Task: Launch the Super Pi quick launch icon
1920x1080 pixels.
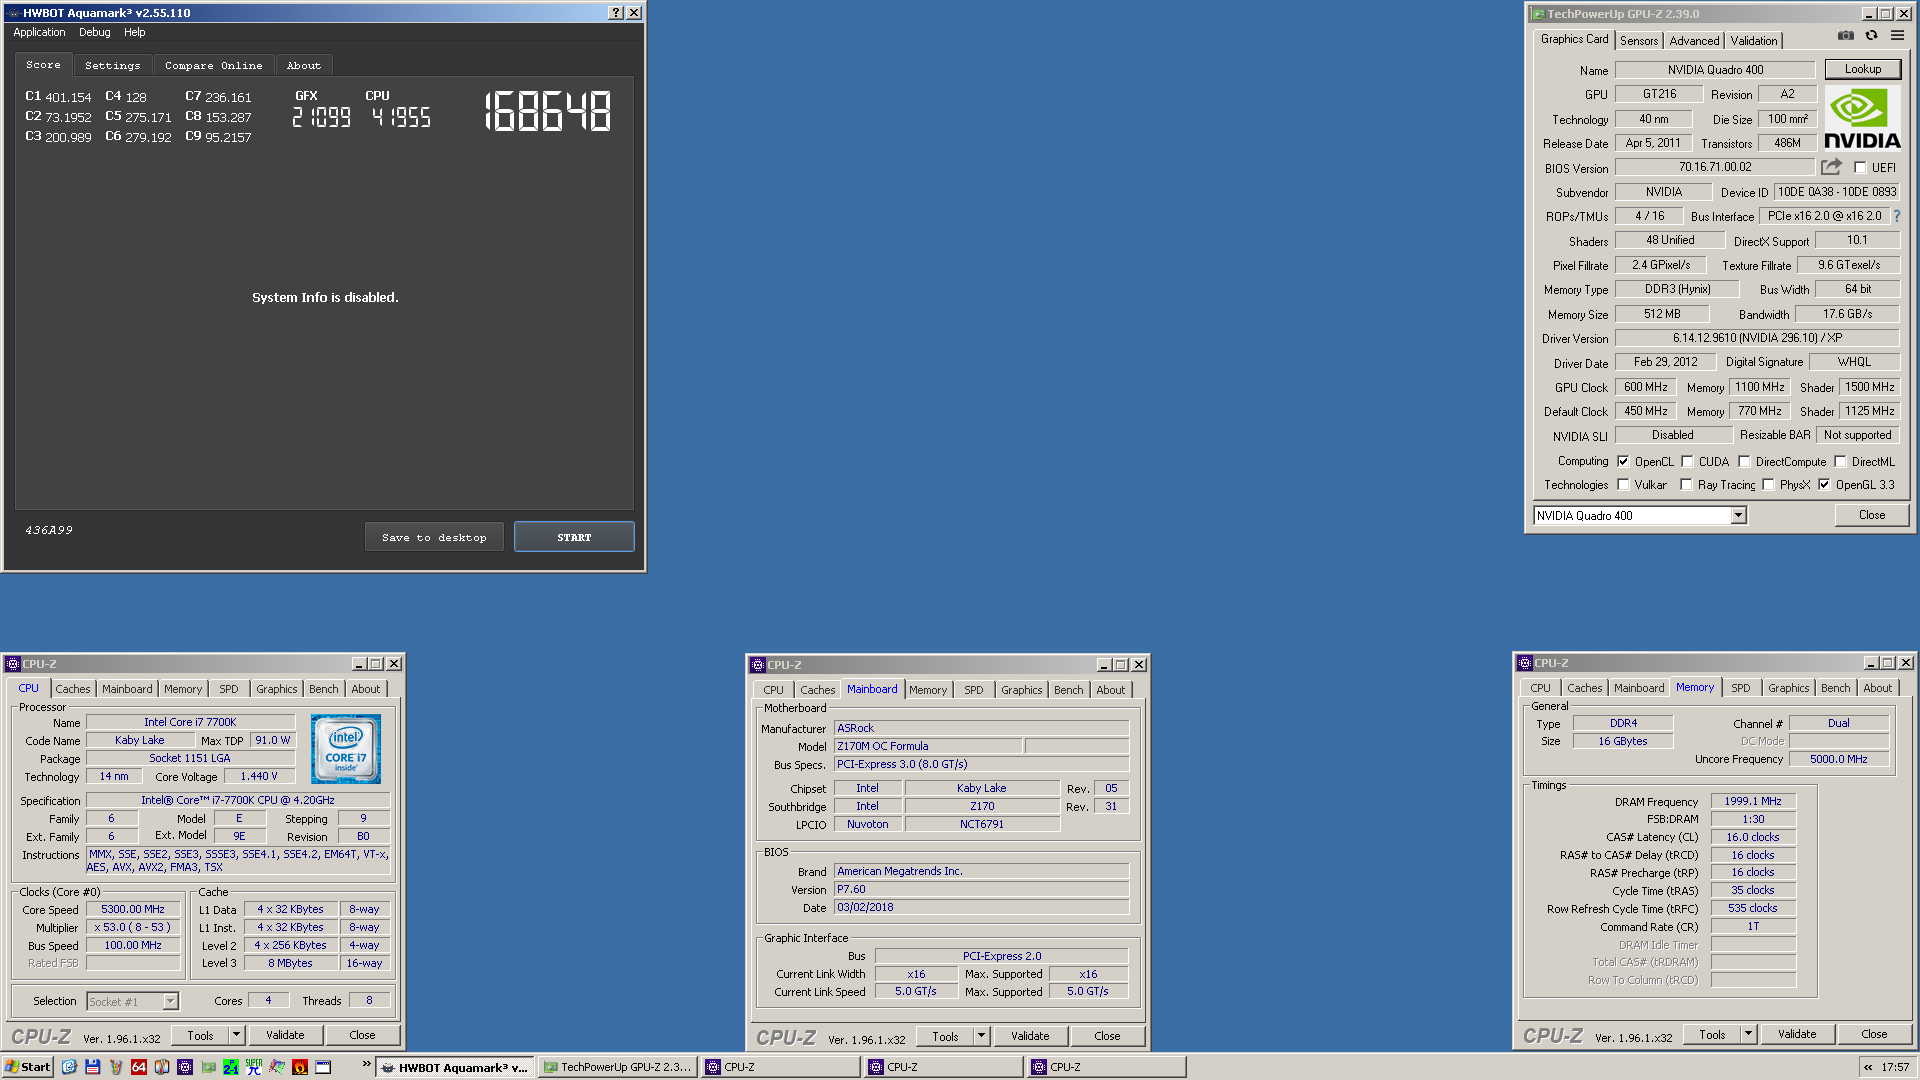Action: (x=254, y=1067)
